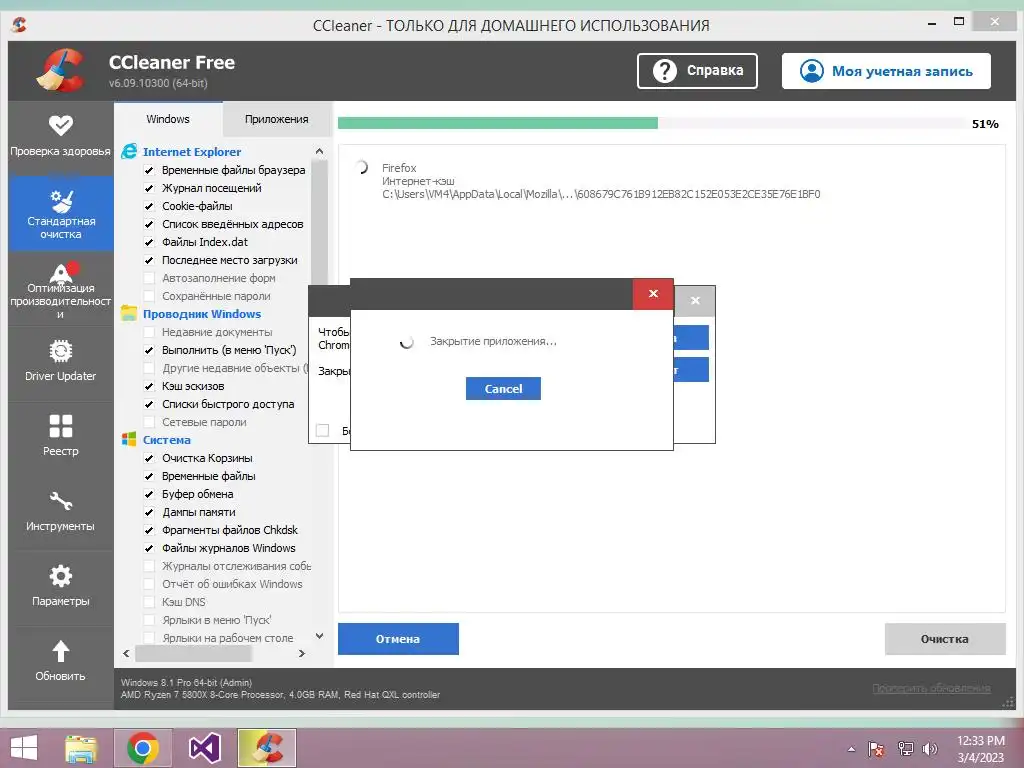Open Windows Start menu

click(24, 748)
